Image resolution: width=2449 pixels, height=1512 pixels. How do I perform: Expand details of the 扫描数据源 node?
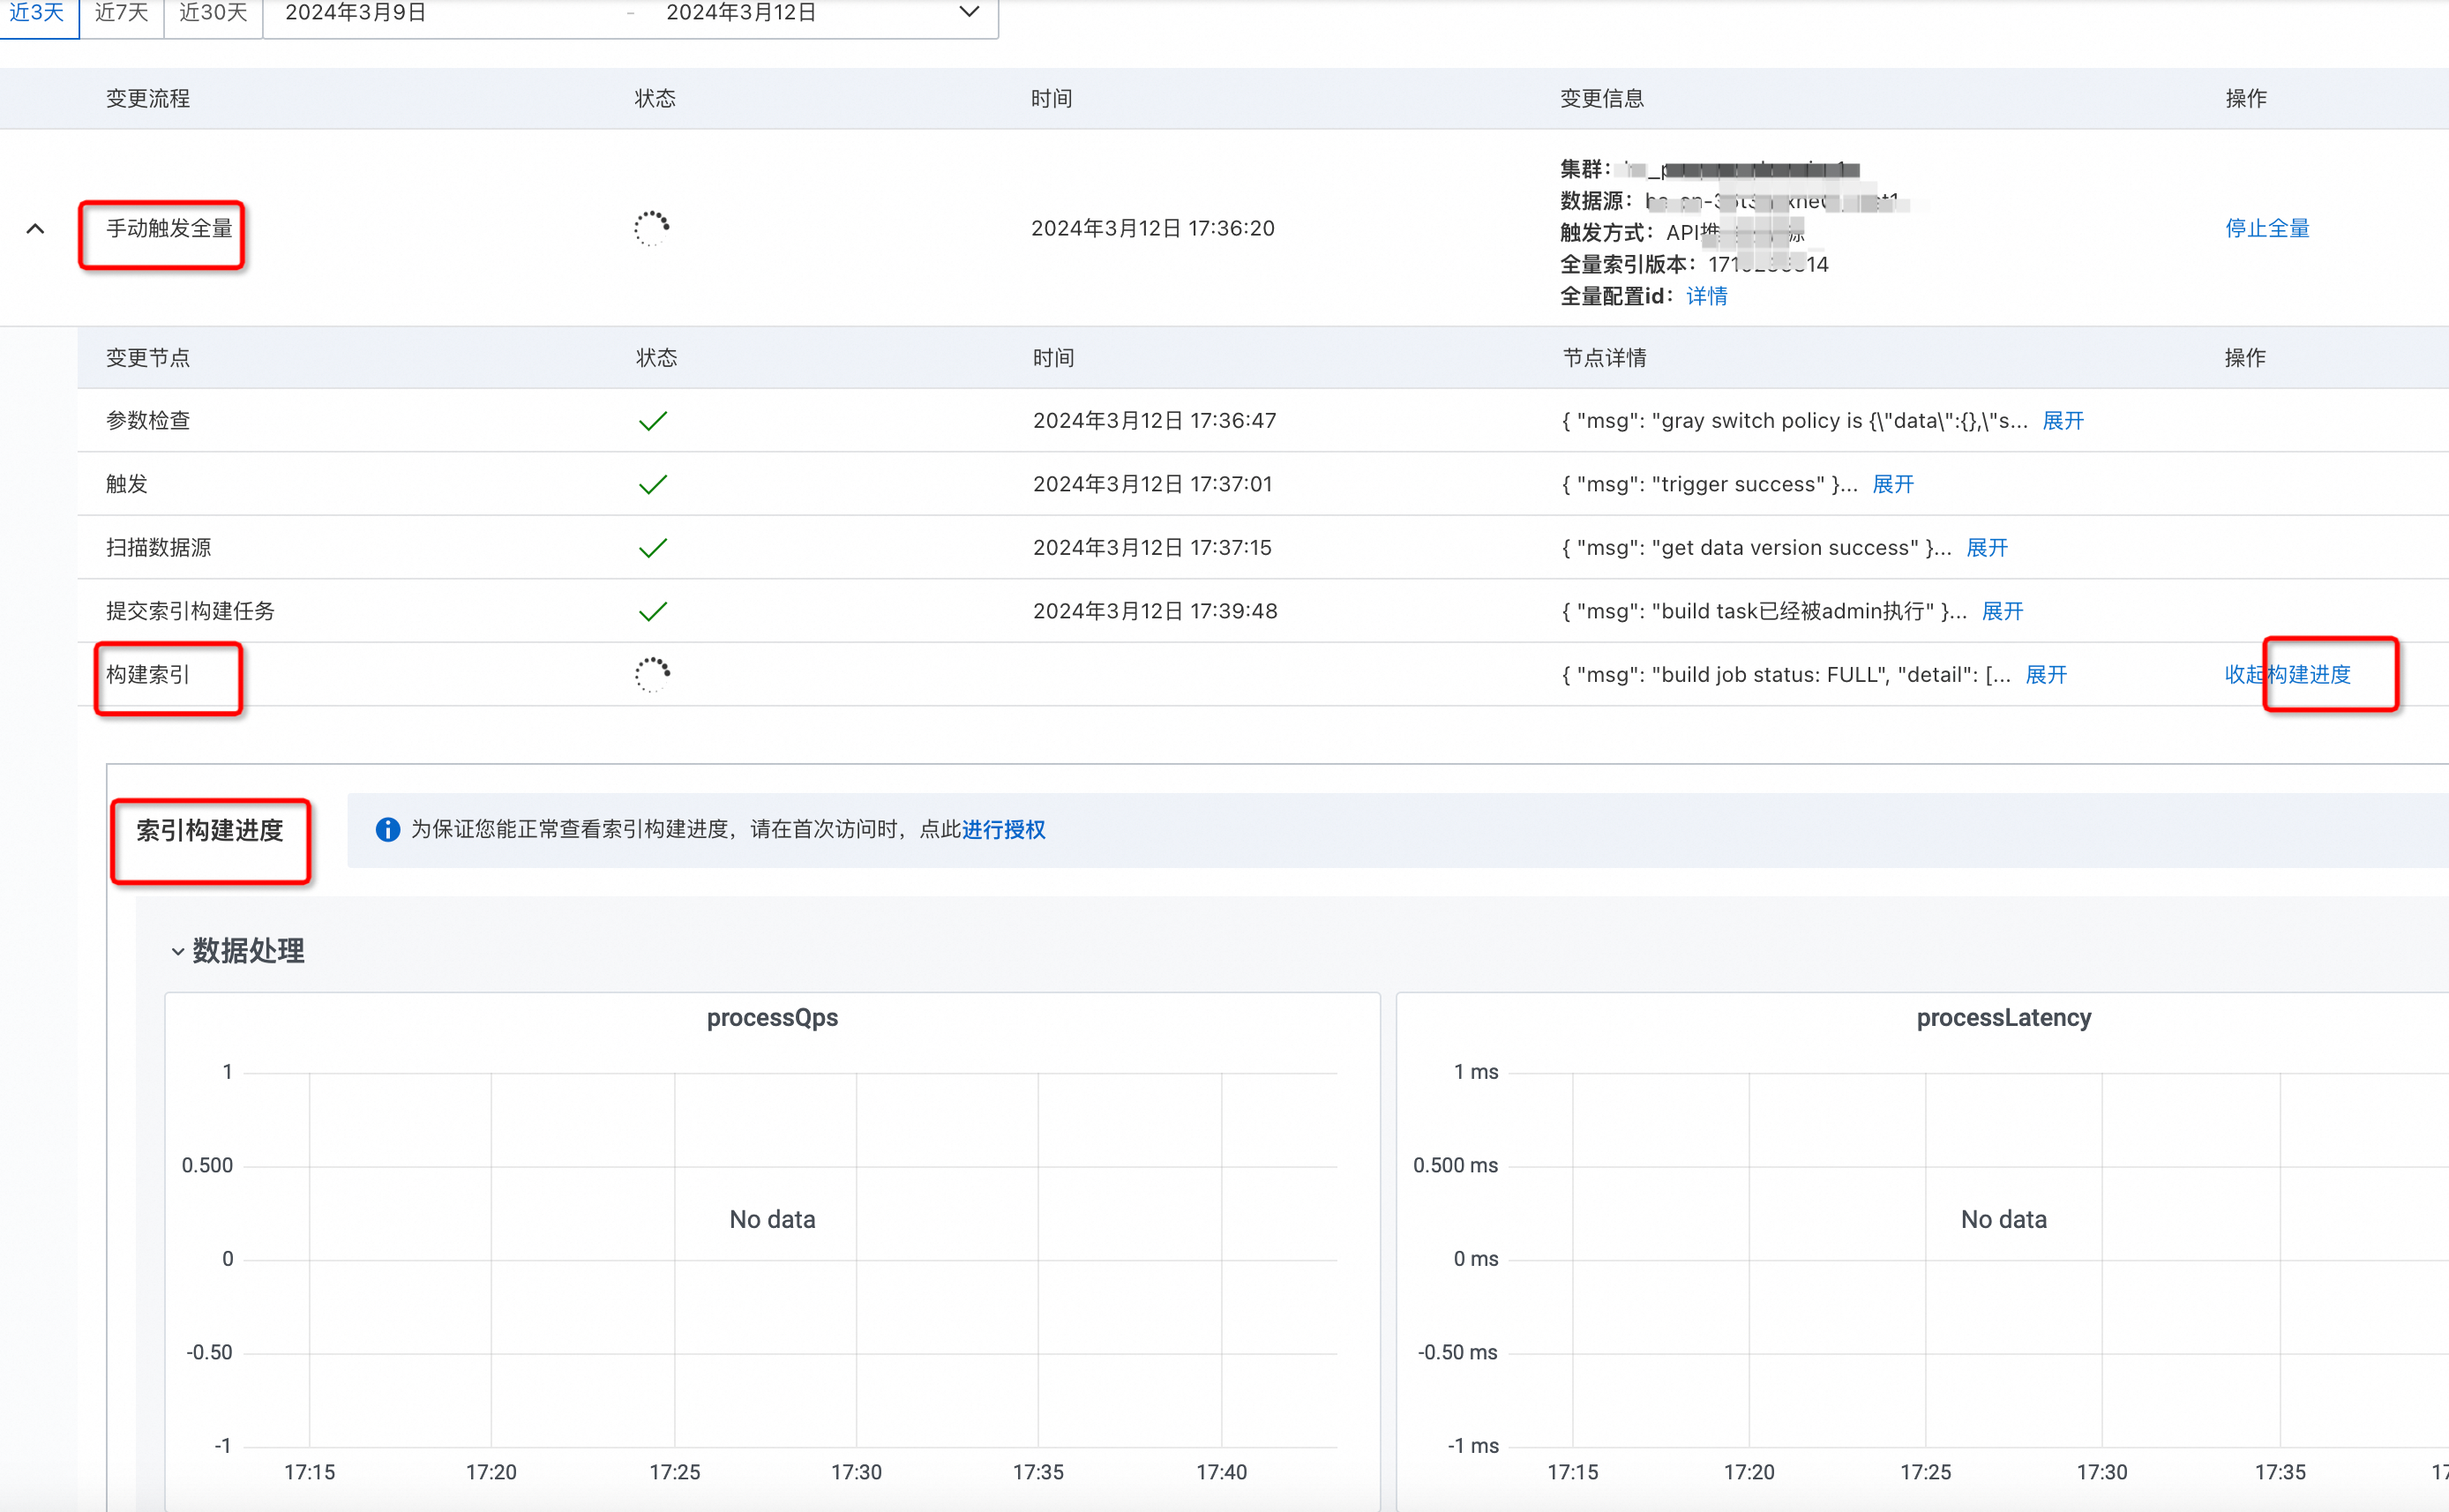pos(1986,548)
